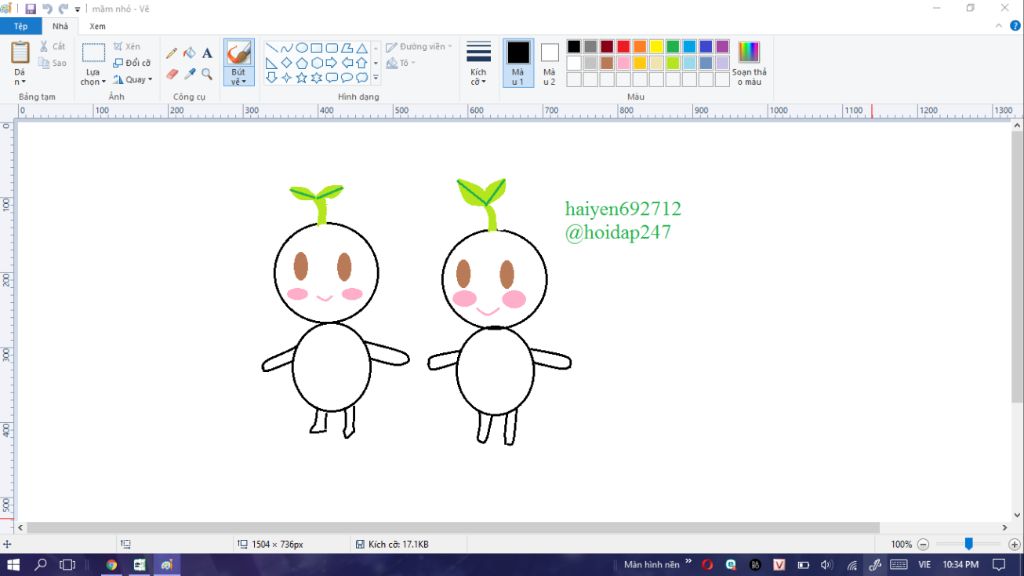The height and width of the screenshot is (576, 1024).
Task: Click the Xén crop button
Action: (x=127, y=46)
